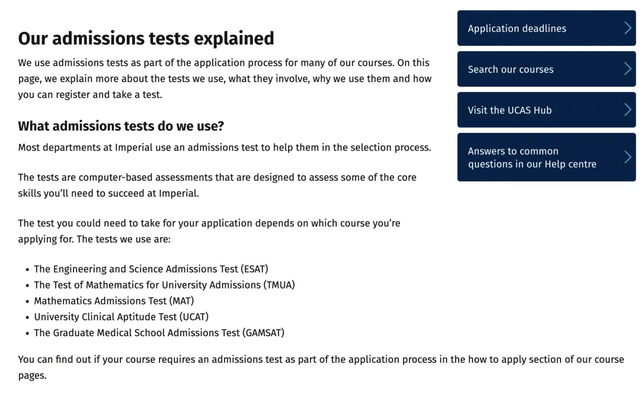The image size is (640, 396).
Task: Click the paragraph starting Most departments at Imperial
Action: pyautogui.click(x=224, y=147)
